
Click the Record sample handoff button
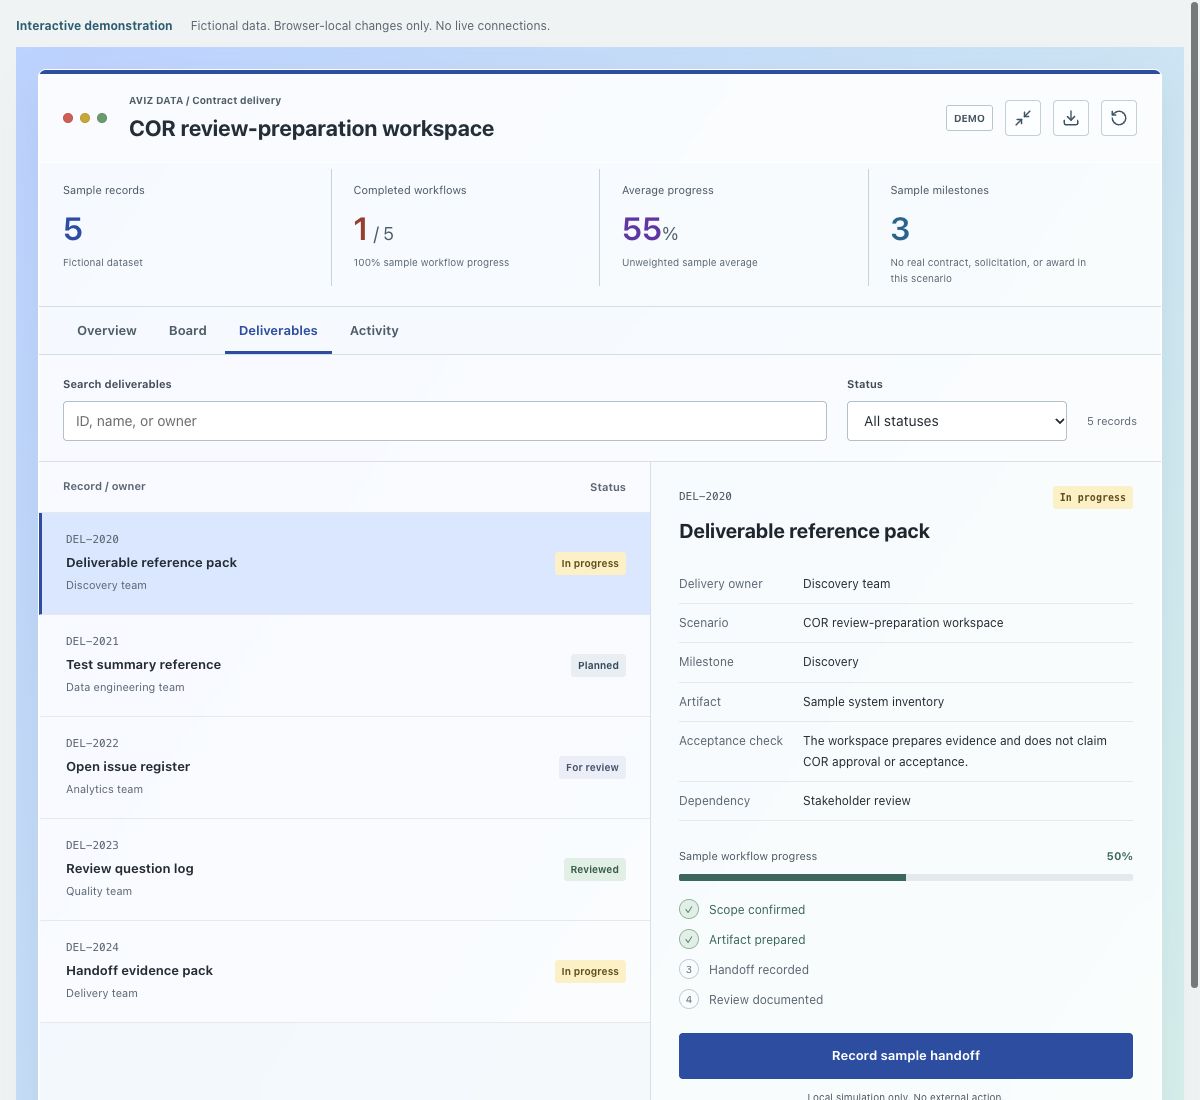pyautogui.click(x=906, y=1056)
